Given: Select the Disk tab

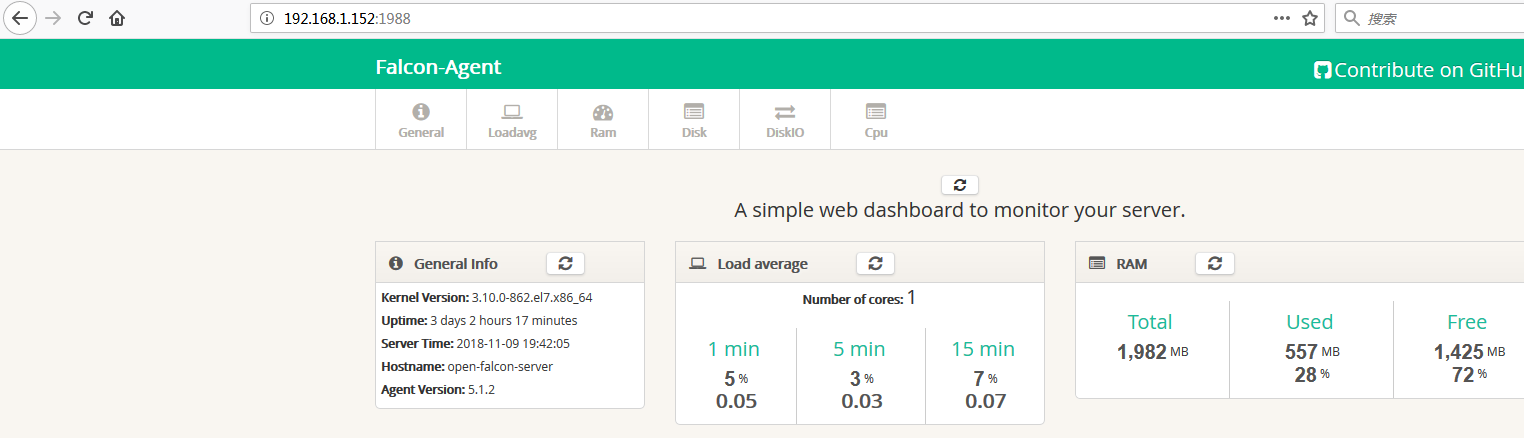Looking at the screenshot, I should pos(694,120).
